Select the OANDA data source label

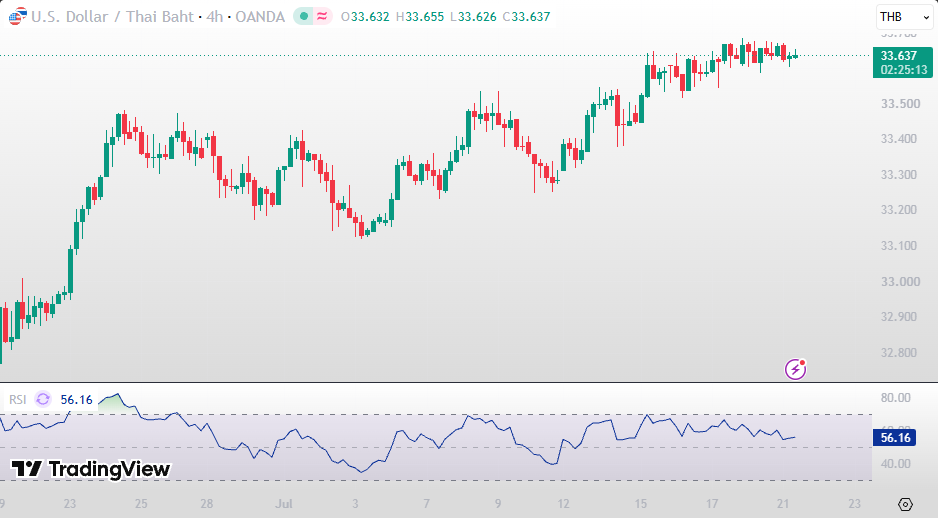tap(260, 17)
